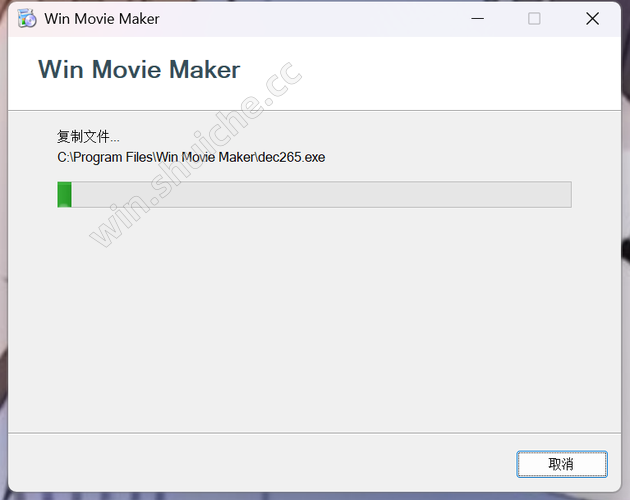Click the file copy progress bar
This screenshot has height=500, width=630.
[314, 195]
